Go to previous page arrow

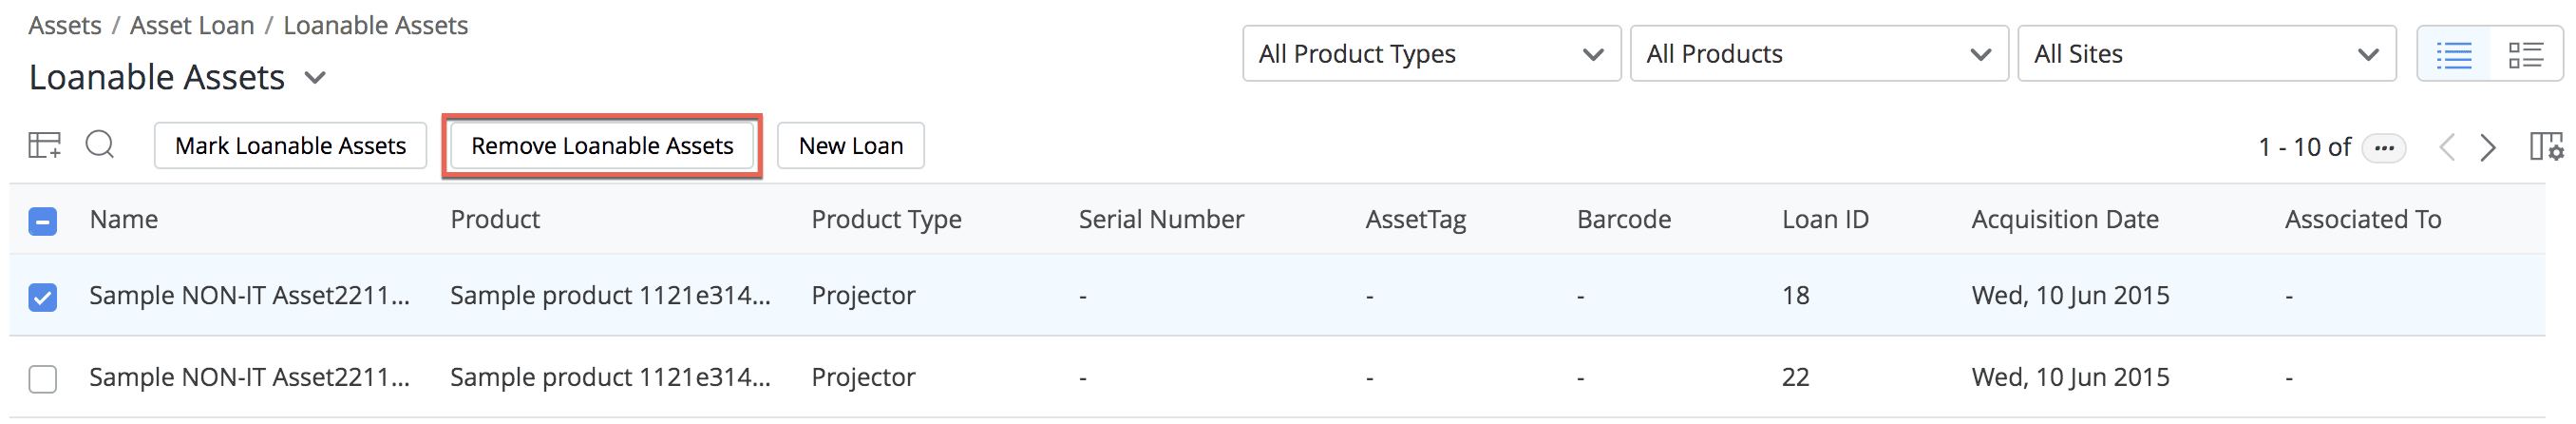click(x=2447, y=148)
